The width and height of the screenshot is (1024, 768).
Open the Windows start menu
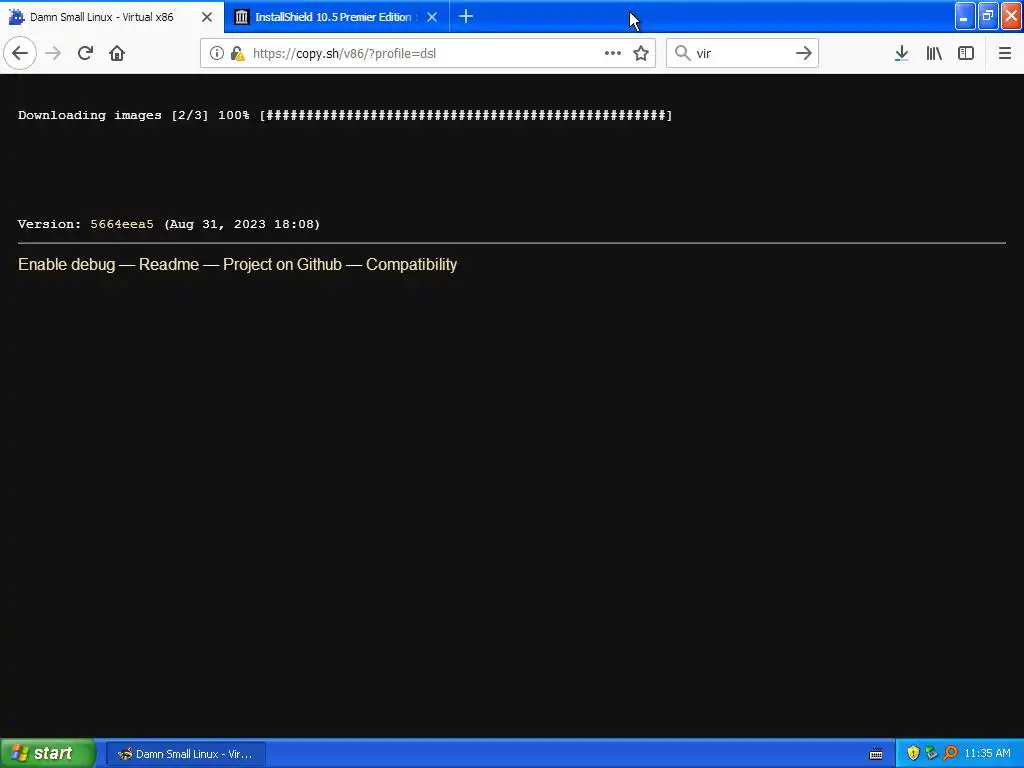[x=48, y=753]
